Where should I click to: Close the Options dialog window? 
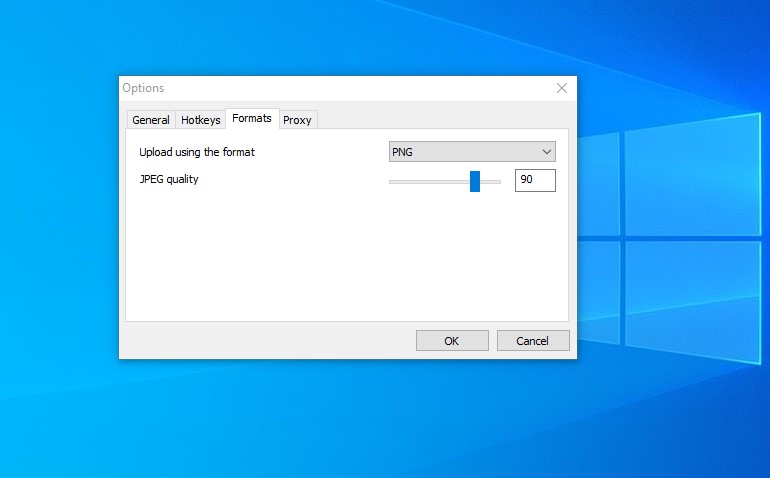tap(562, 88)
